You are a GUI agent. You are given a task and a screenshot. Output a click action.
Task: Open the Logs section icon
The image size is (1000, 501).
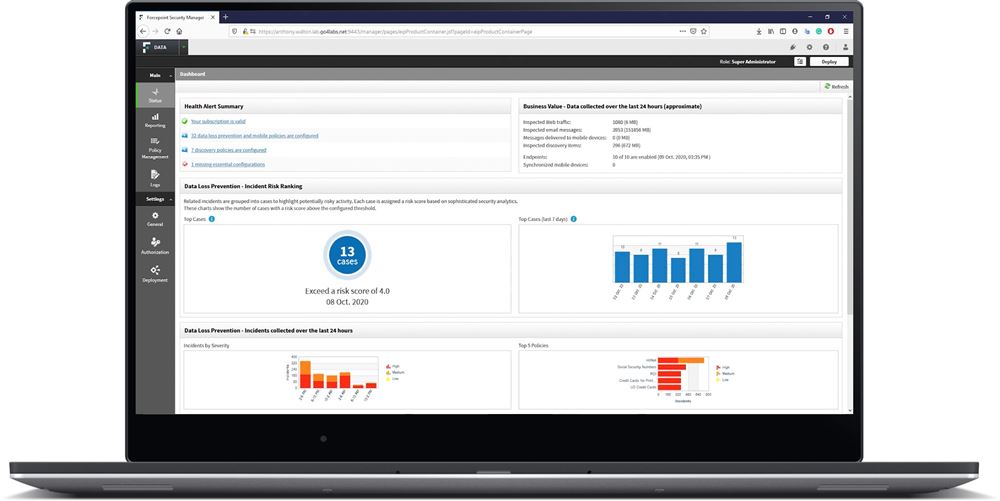155,178
